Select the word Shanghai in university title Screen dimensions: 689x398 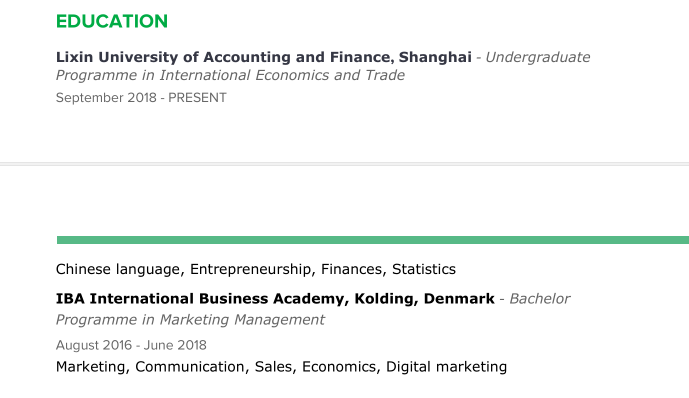(435, 57)
